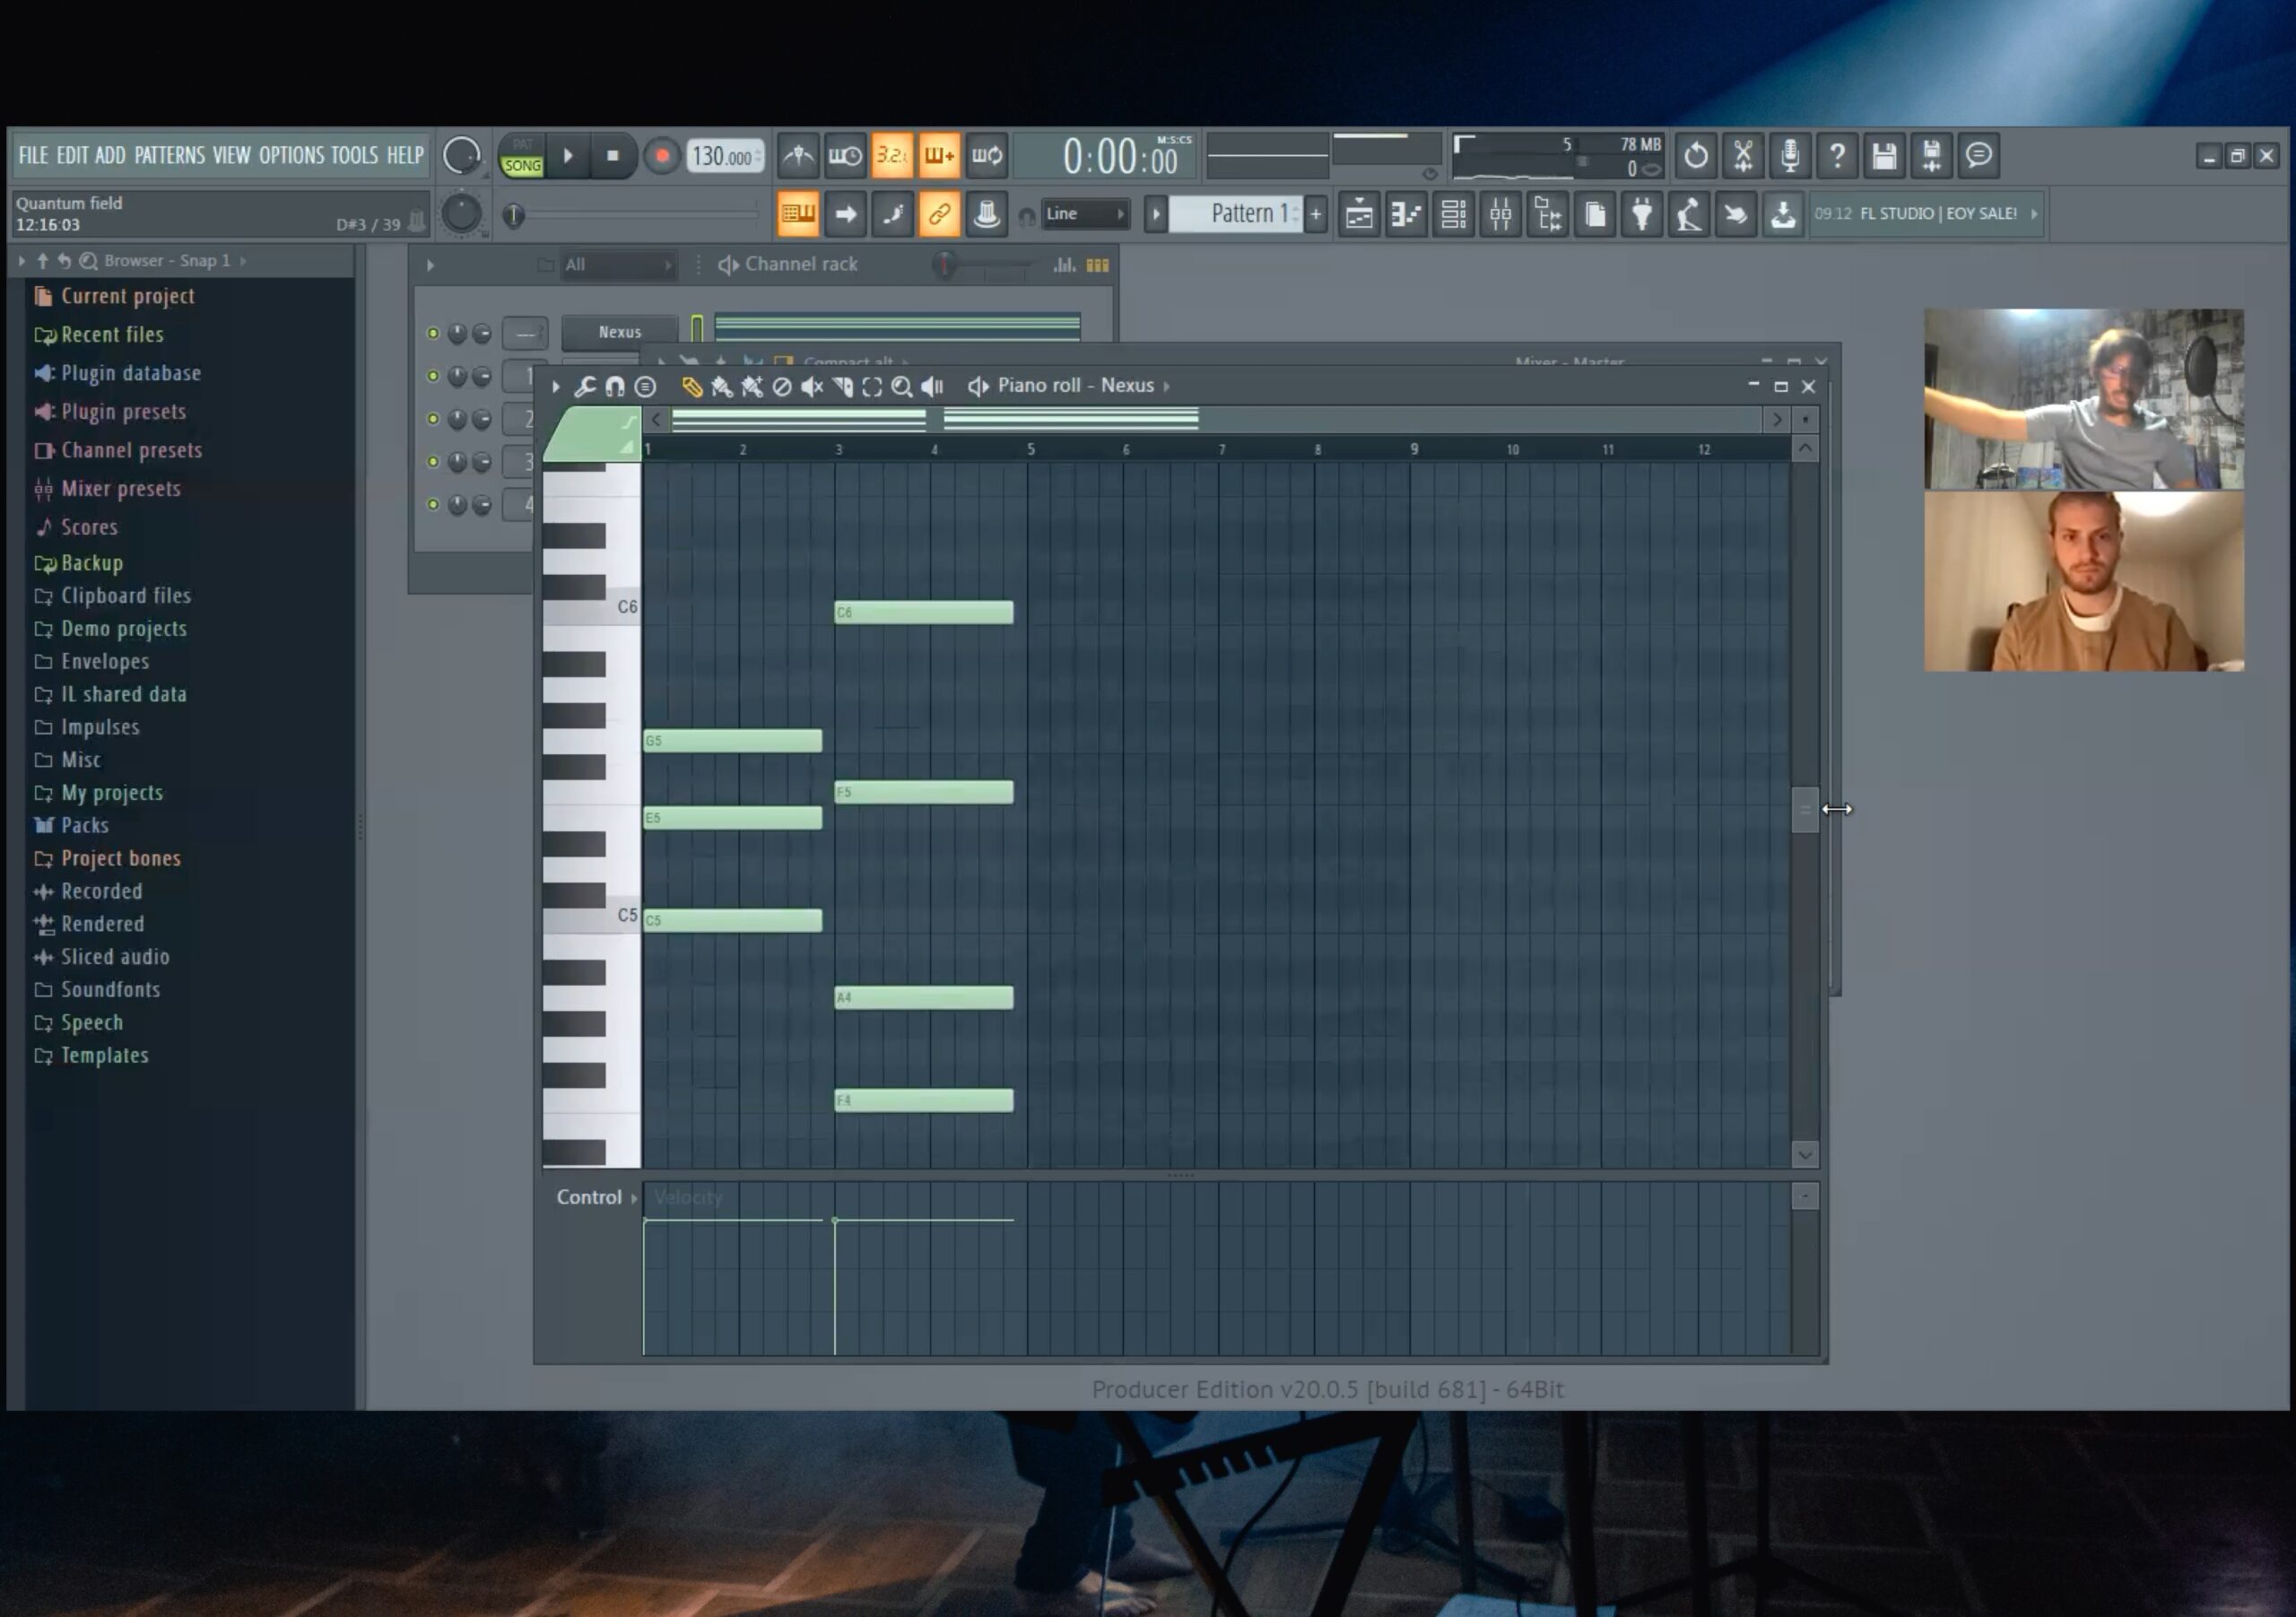Toggle the Metronome button
The width and height of the screenshot is (2296, 1617).
798,156
